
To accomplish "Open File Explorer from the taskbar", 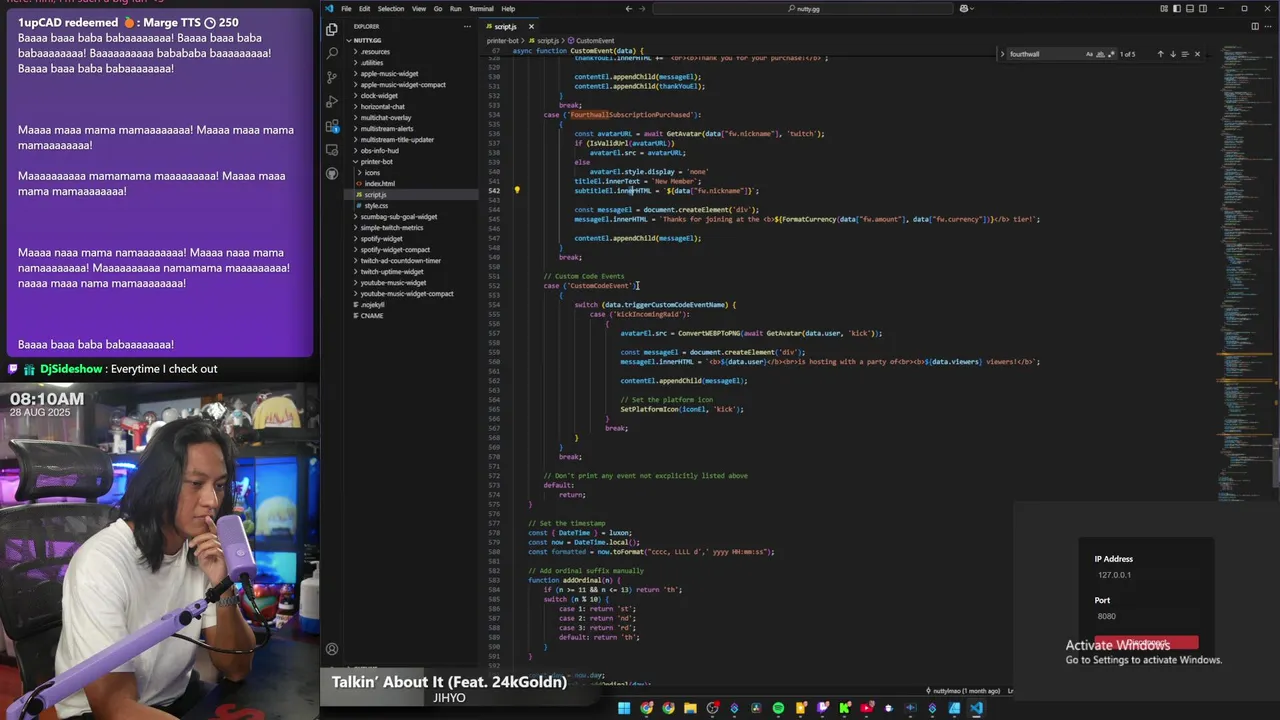I will click(690, 708).
